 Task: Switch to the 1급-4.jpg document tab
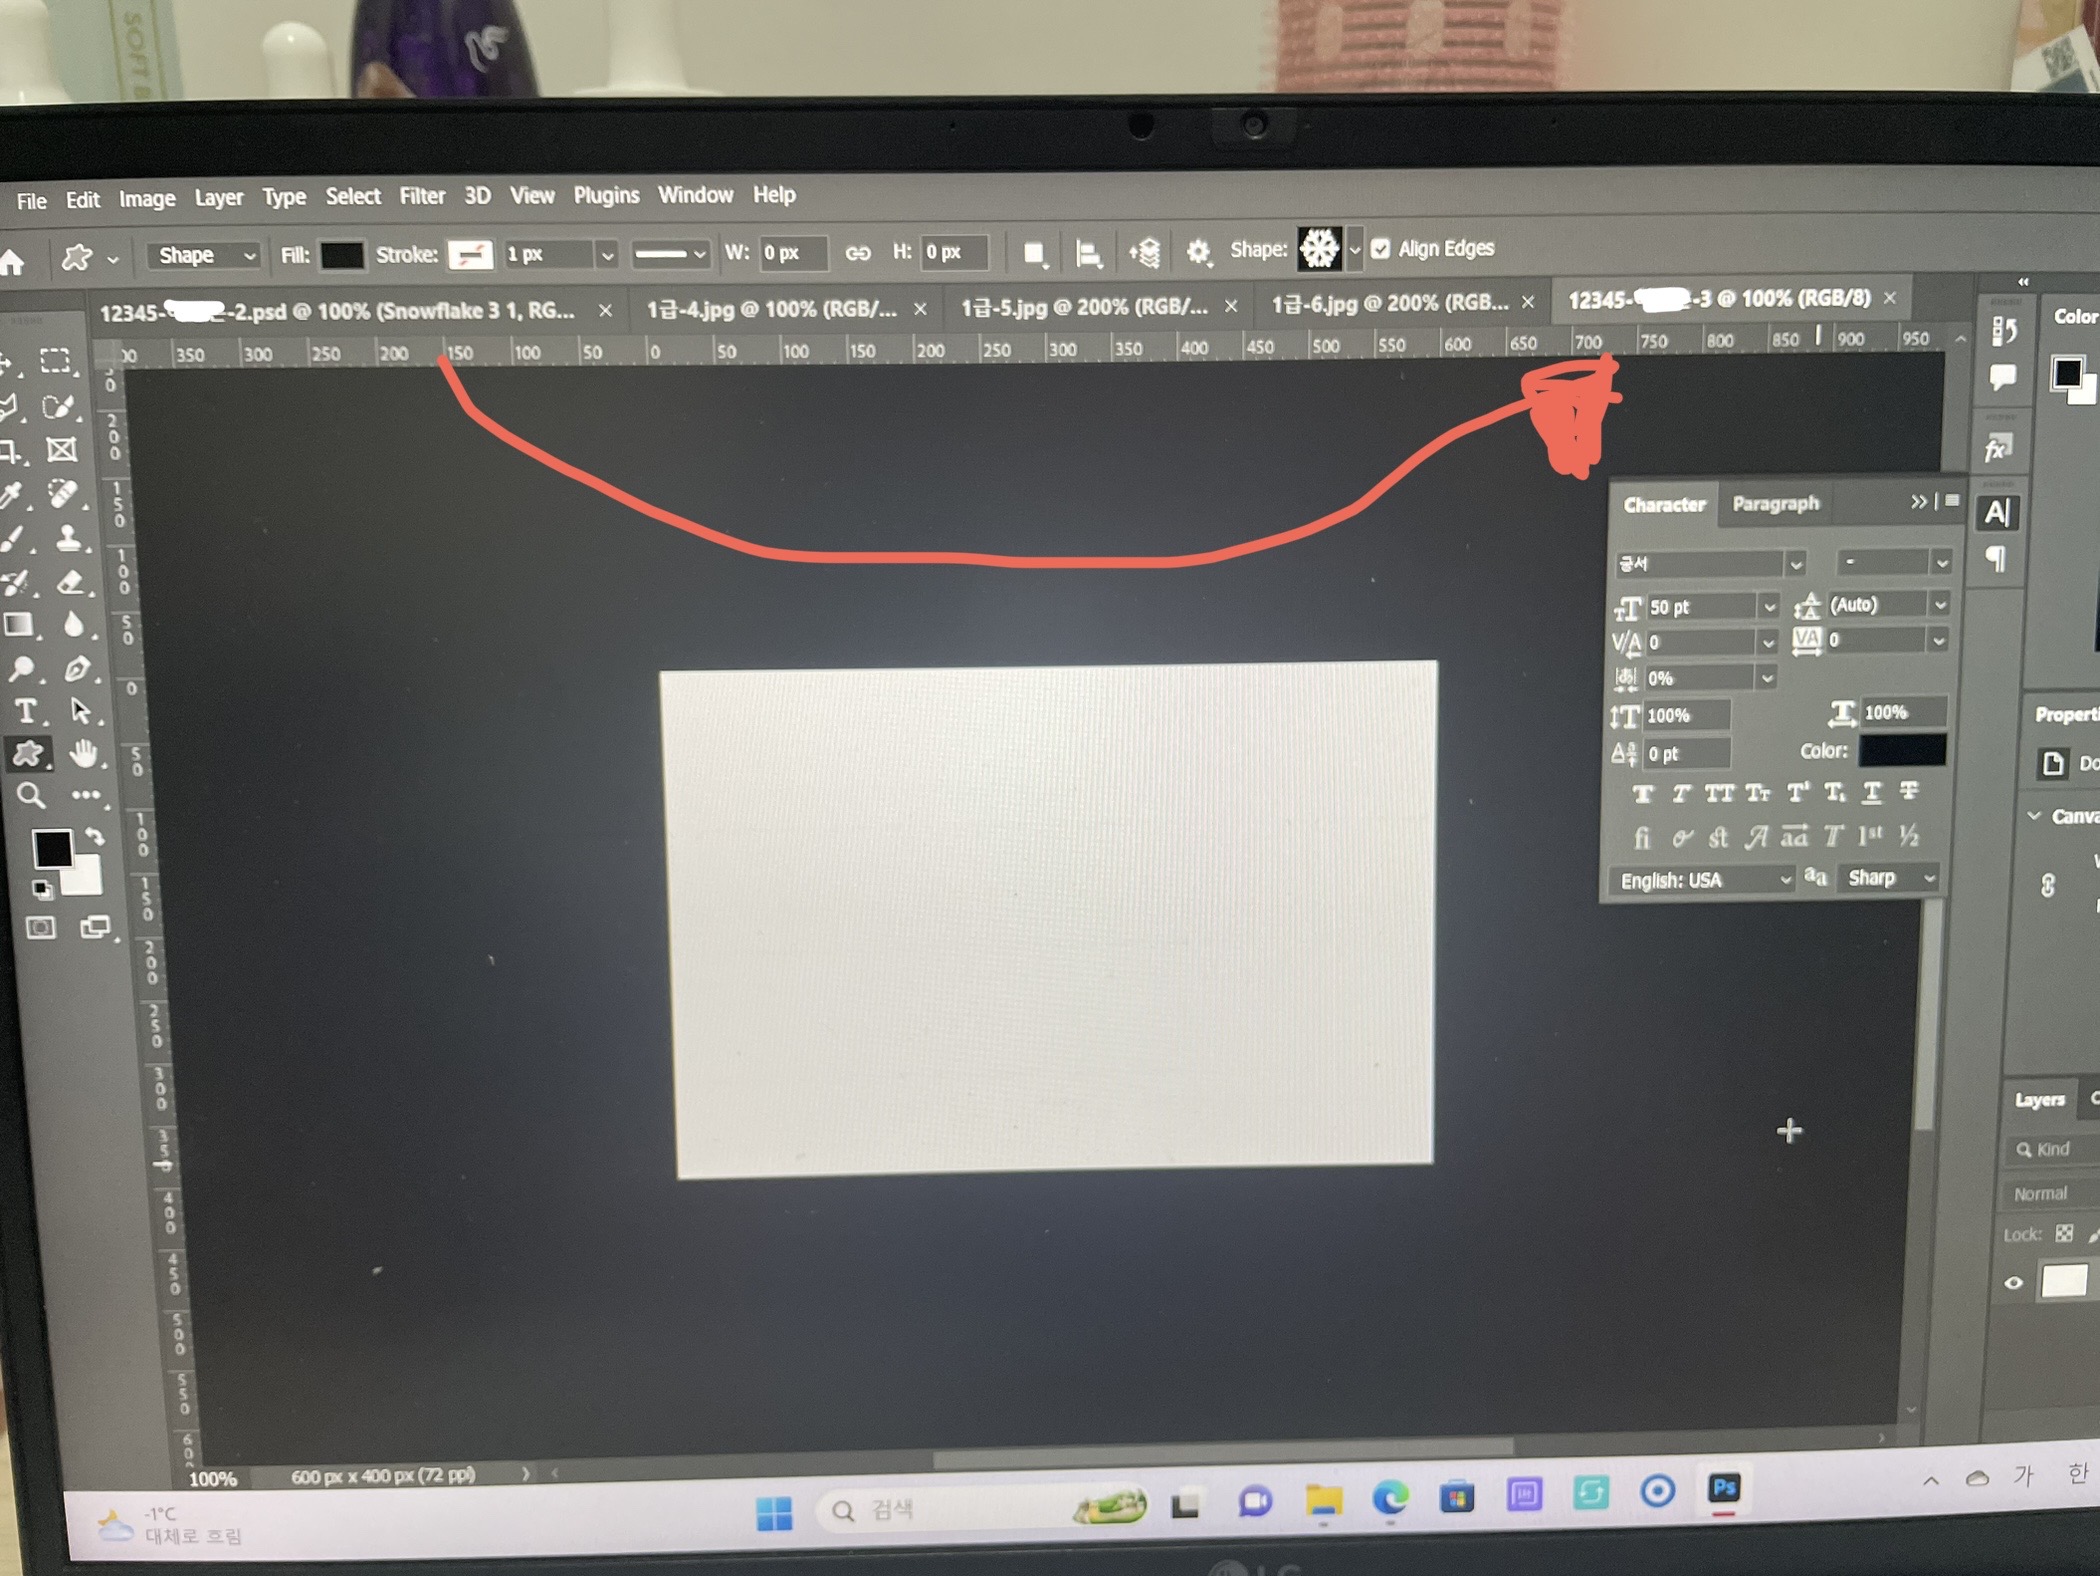coord(771,309)
